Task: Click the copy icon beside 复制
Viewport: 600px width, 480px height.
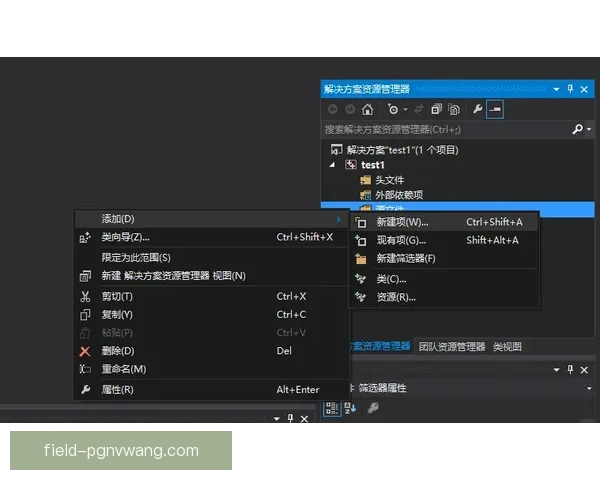Action: click(85, 315)
